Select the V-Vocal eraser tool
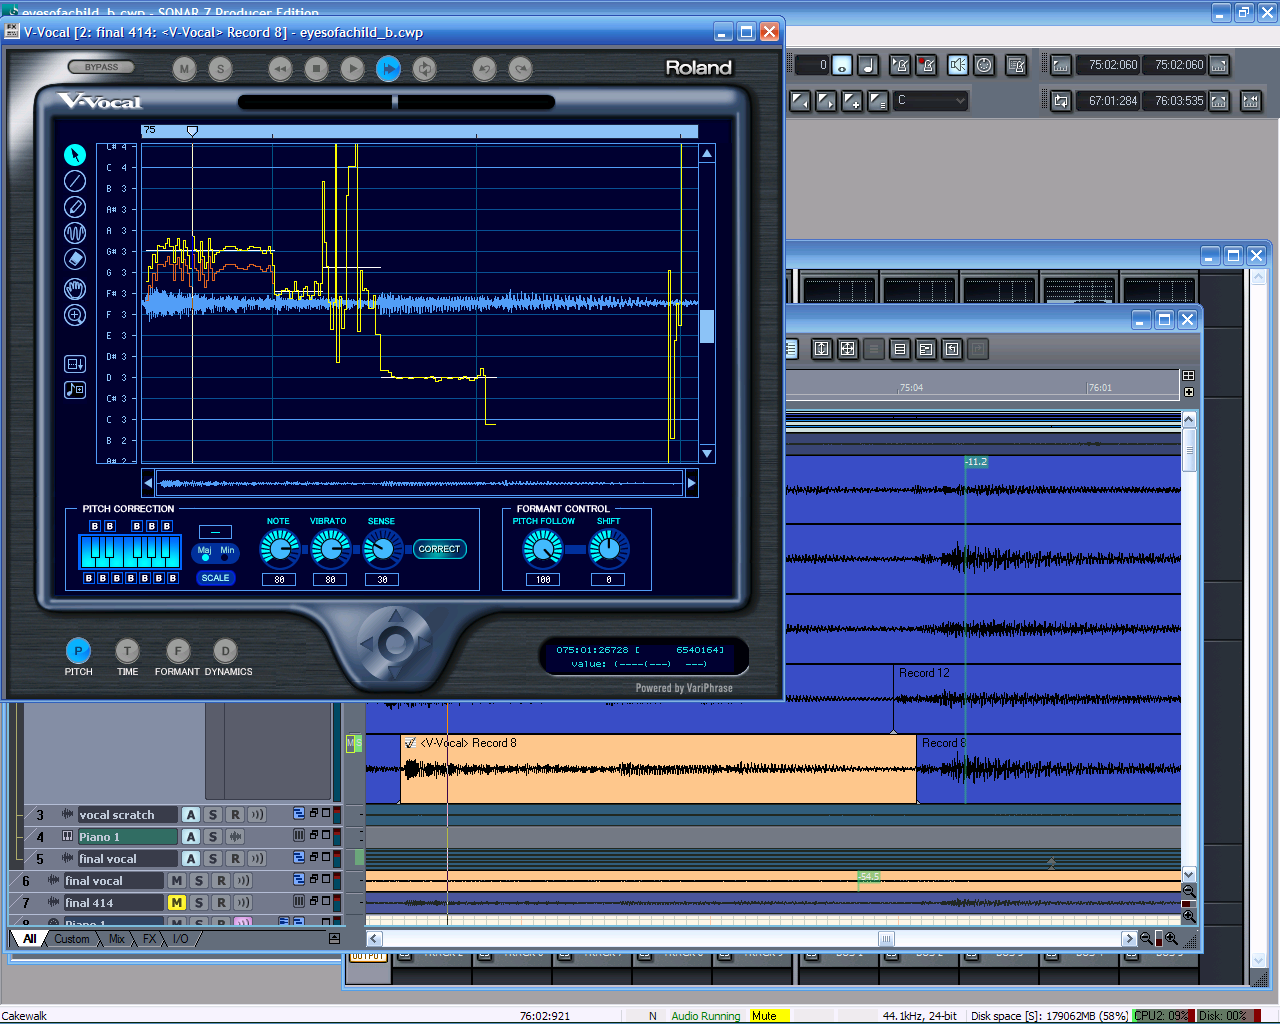 (x=75, y=259)
